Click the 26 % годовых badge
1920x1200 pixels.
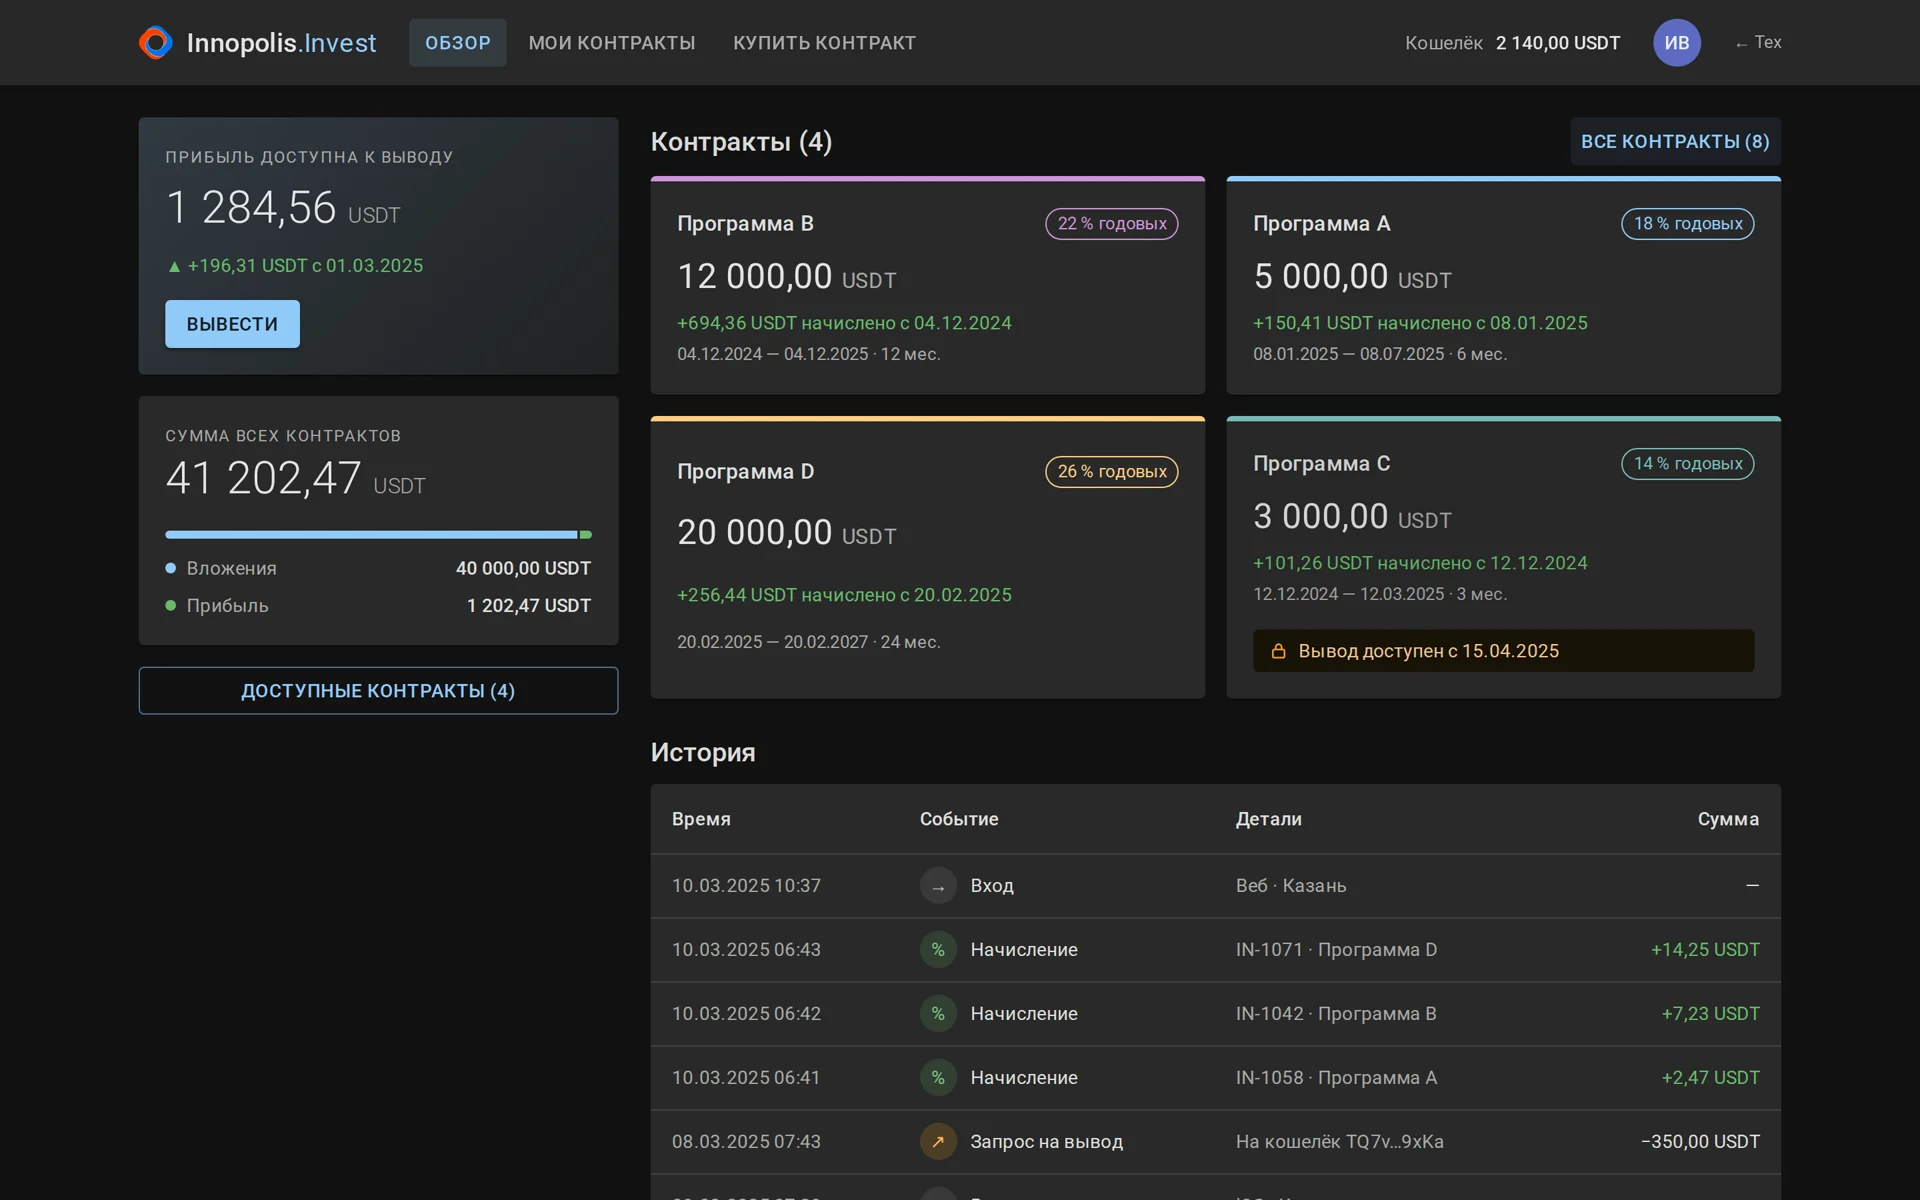(x=1111, y=472)
